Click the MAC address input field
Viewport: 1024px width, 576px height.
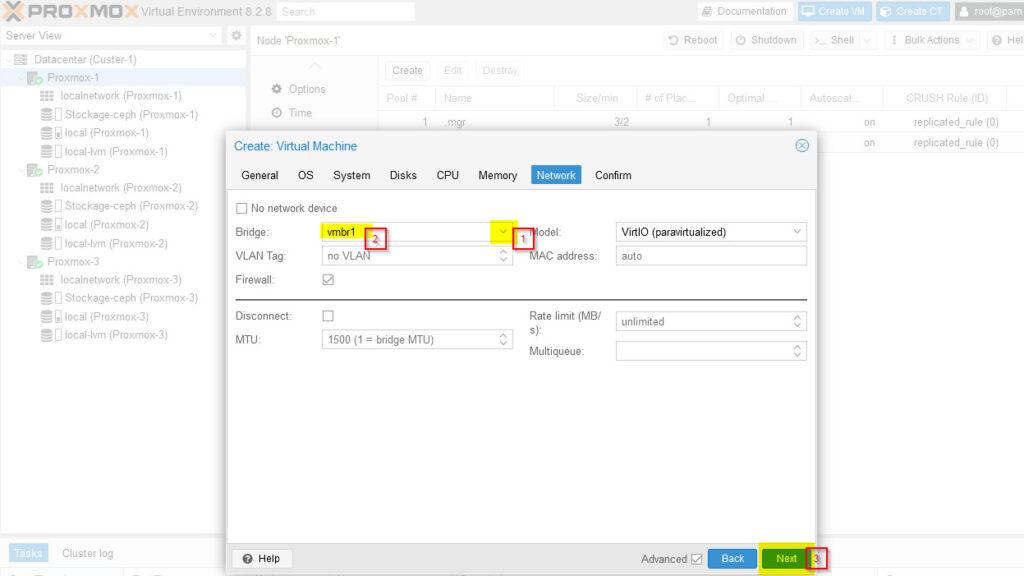[x=711, y=256]
